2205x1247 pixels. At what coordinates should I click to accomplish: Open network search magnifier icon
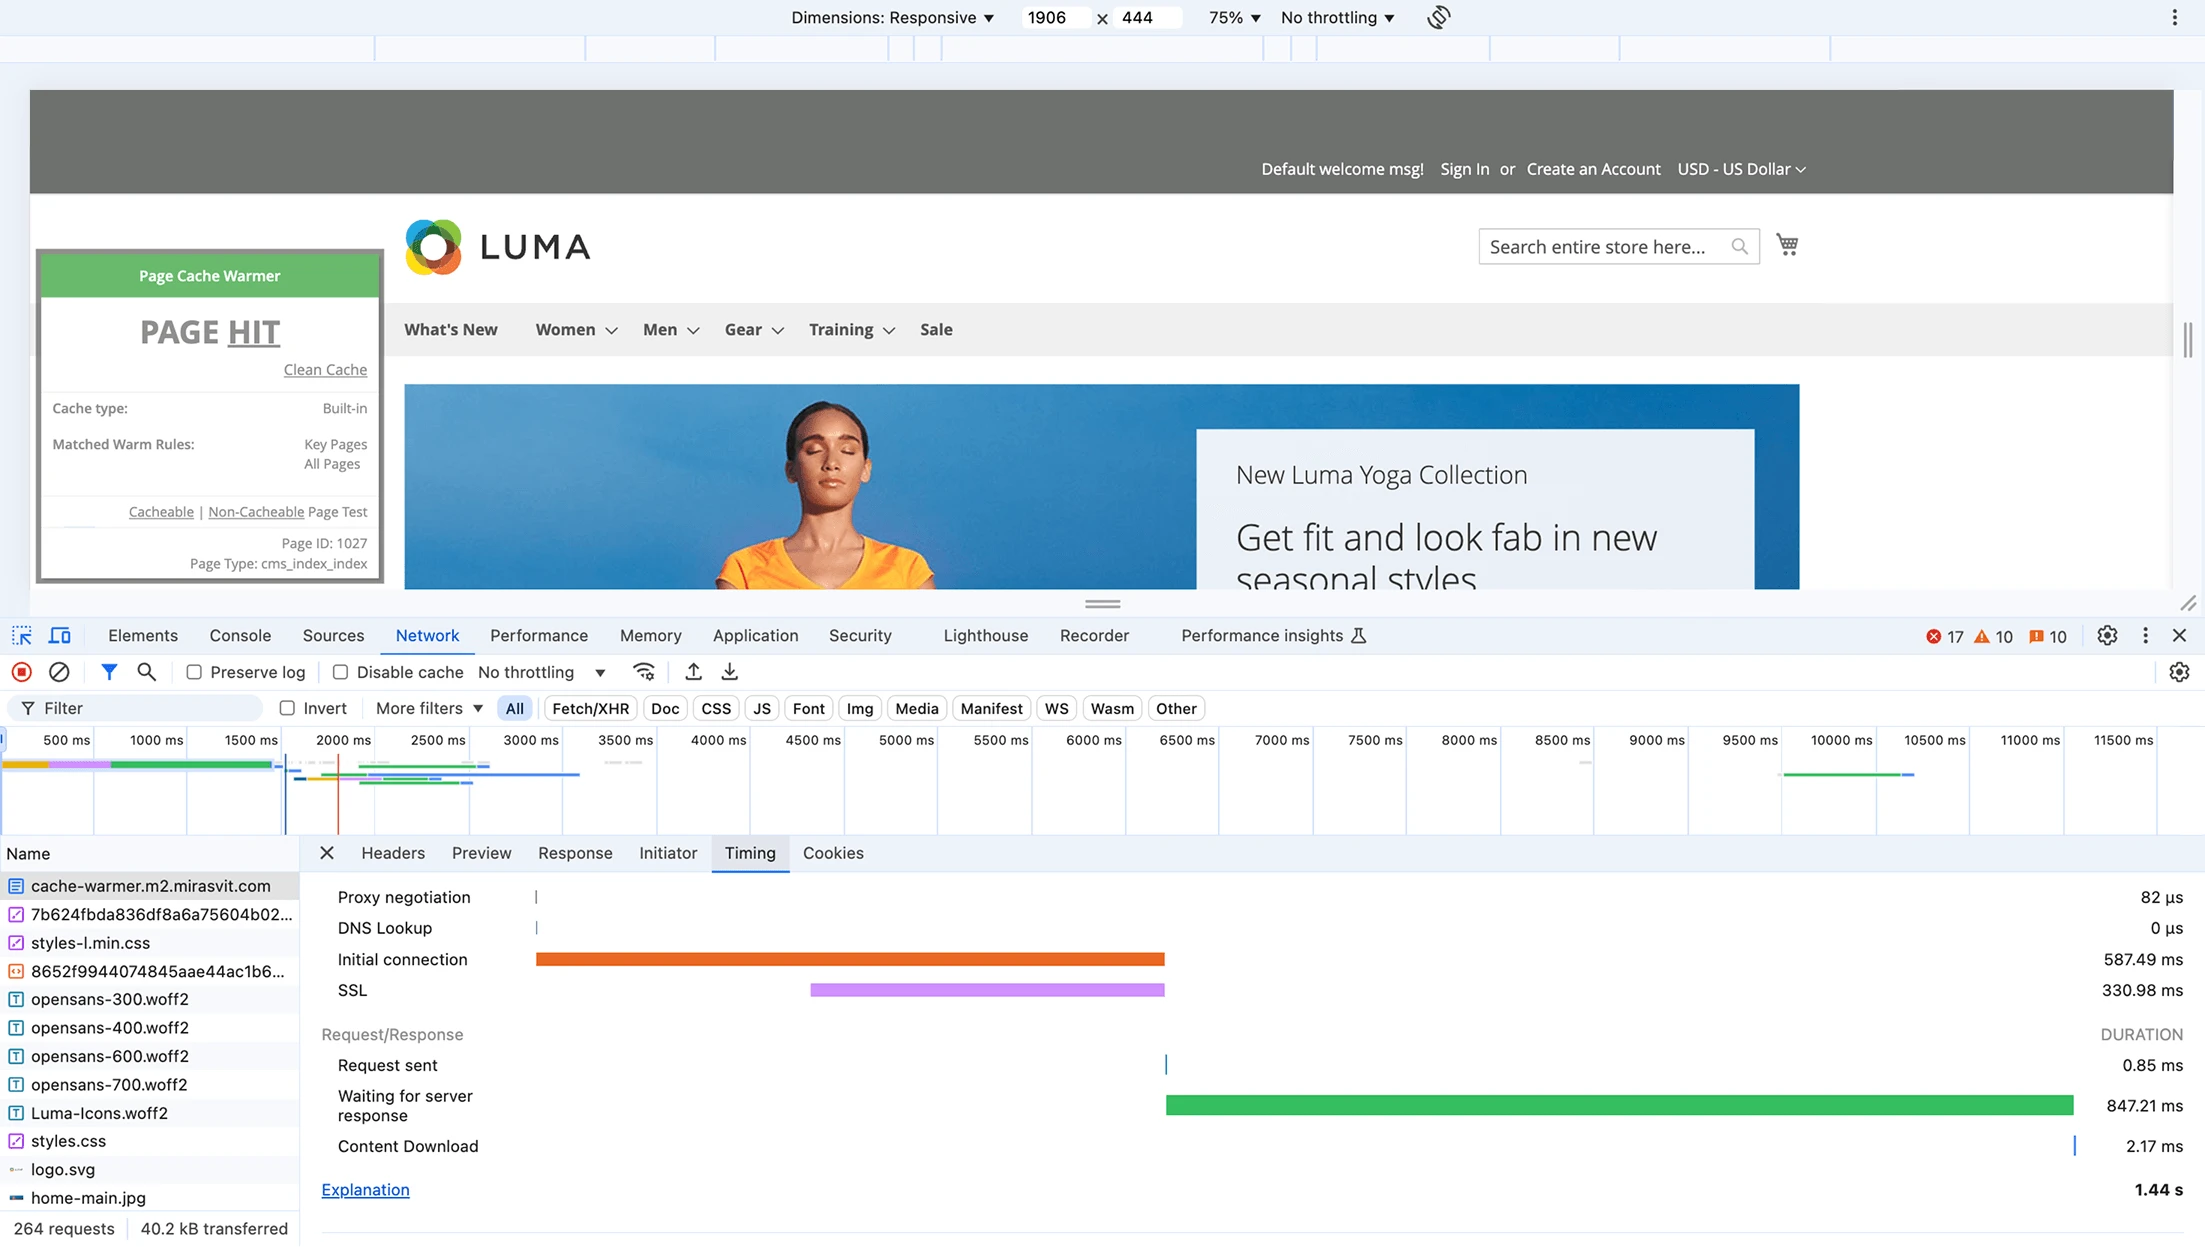pyautogui.click(x=146, y=672)
